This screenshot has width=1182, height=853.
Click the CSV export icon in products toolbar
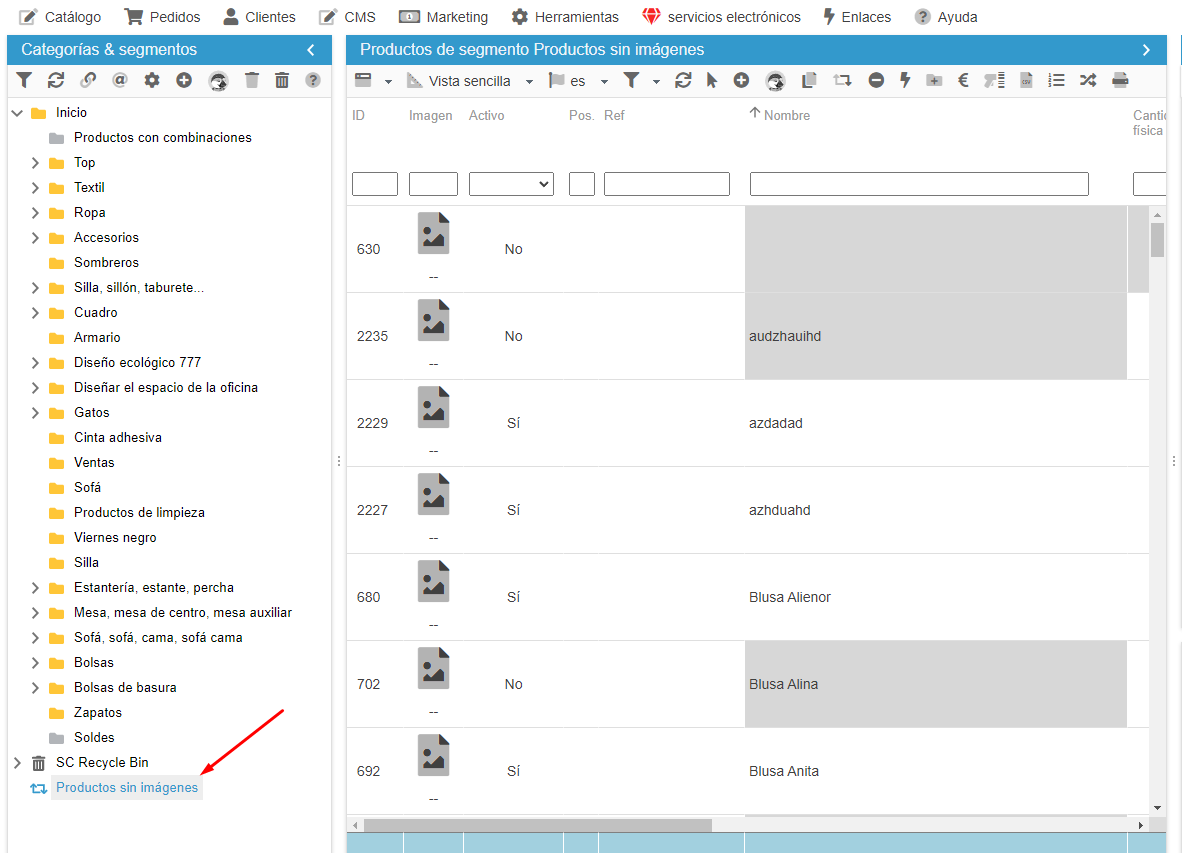(1026, 81)
